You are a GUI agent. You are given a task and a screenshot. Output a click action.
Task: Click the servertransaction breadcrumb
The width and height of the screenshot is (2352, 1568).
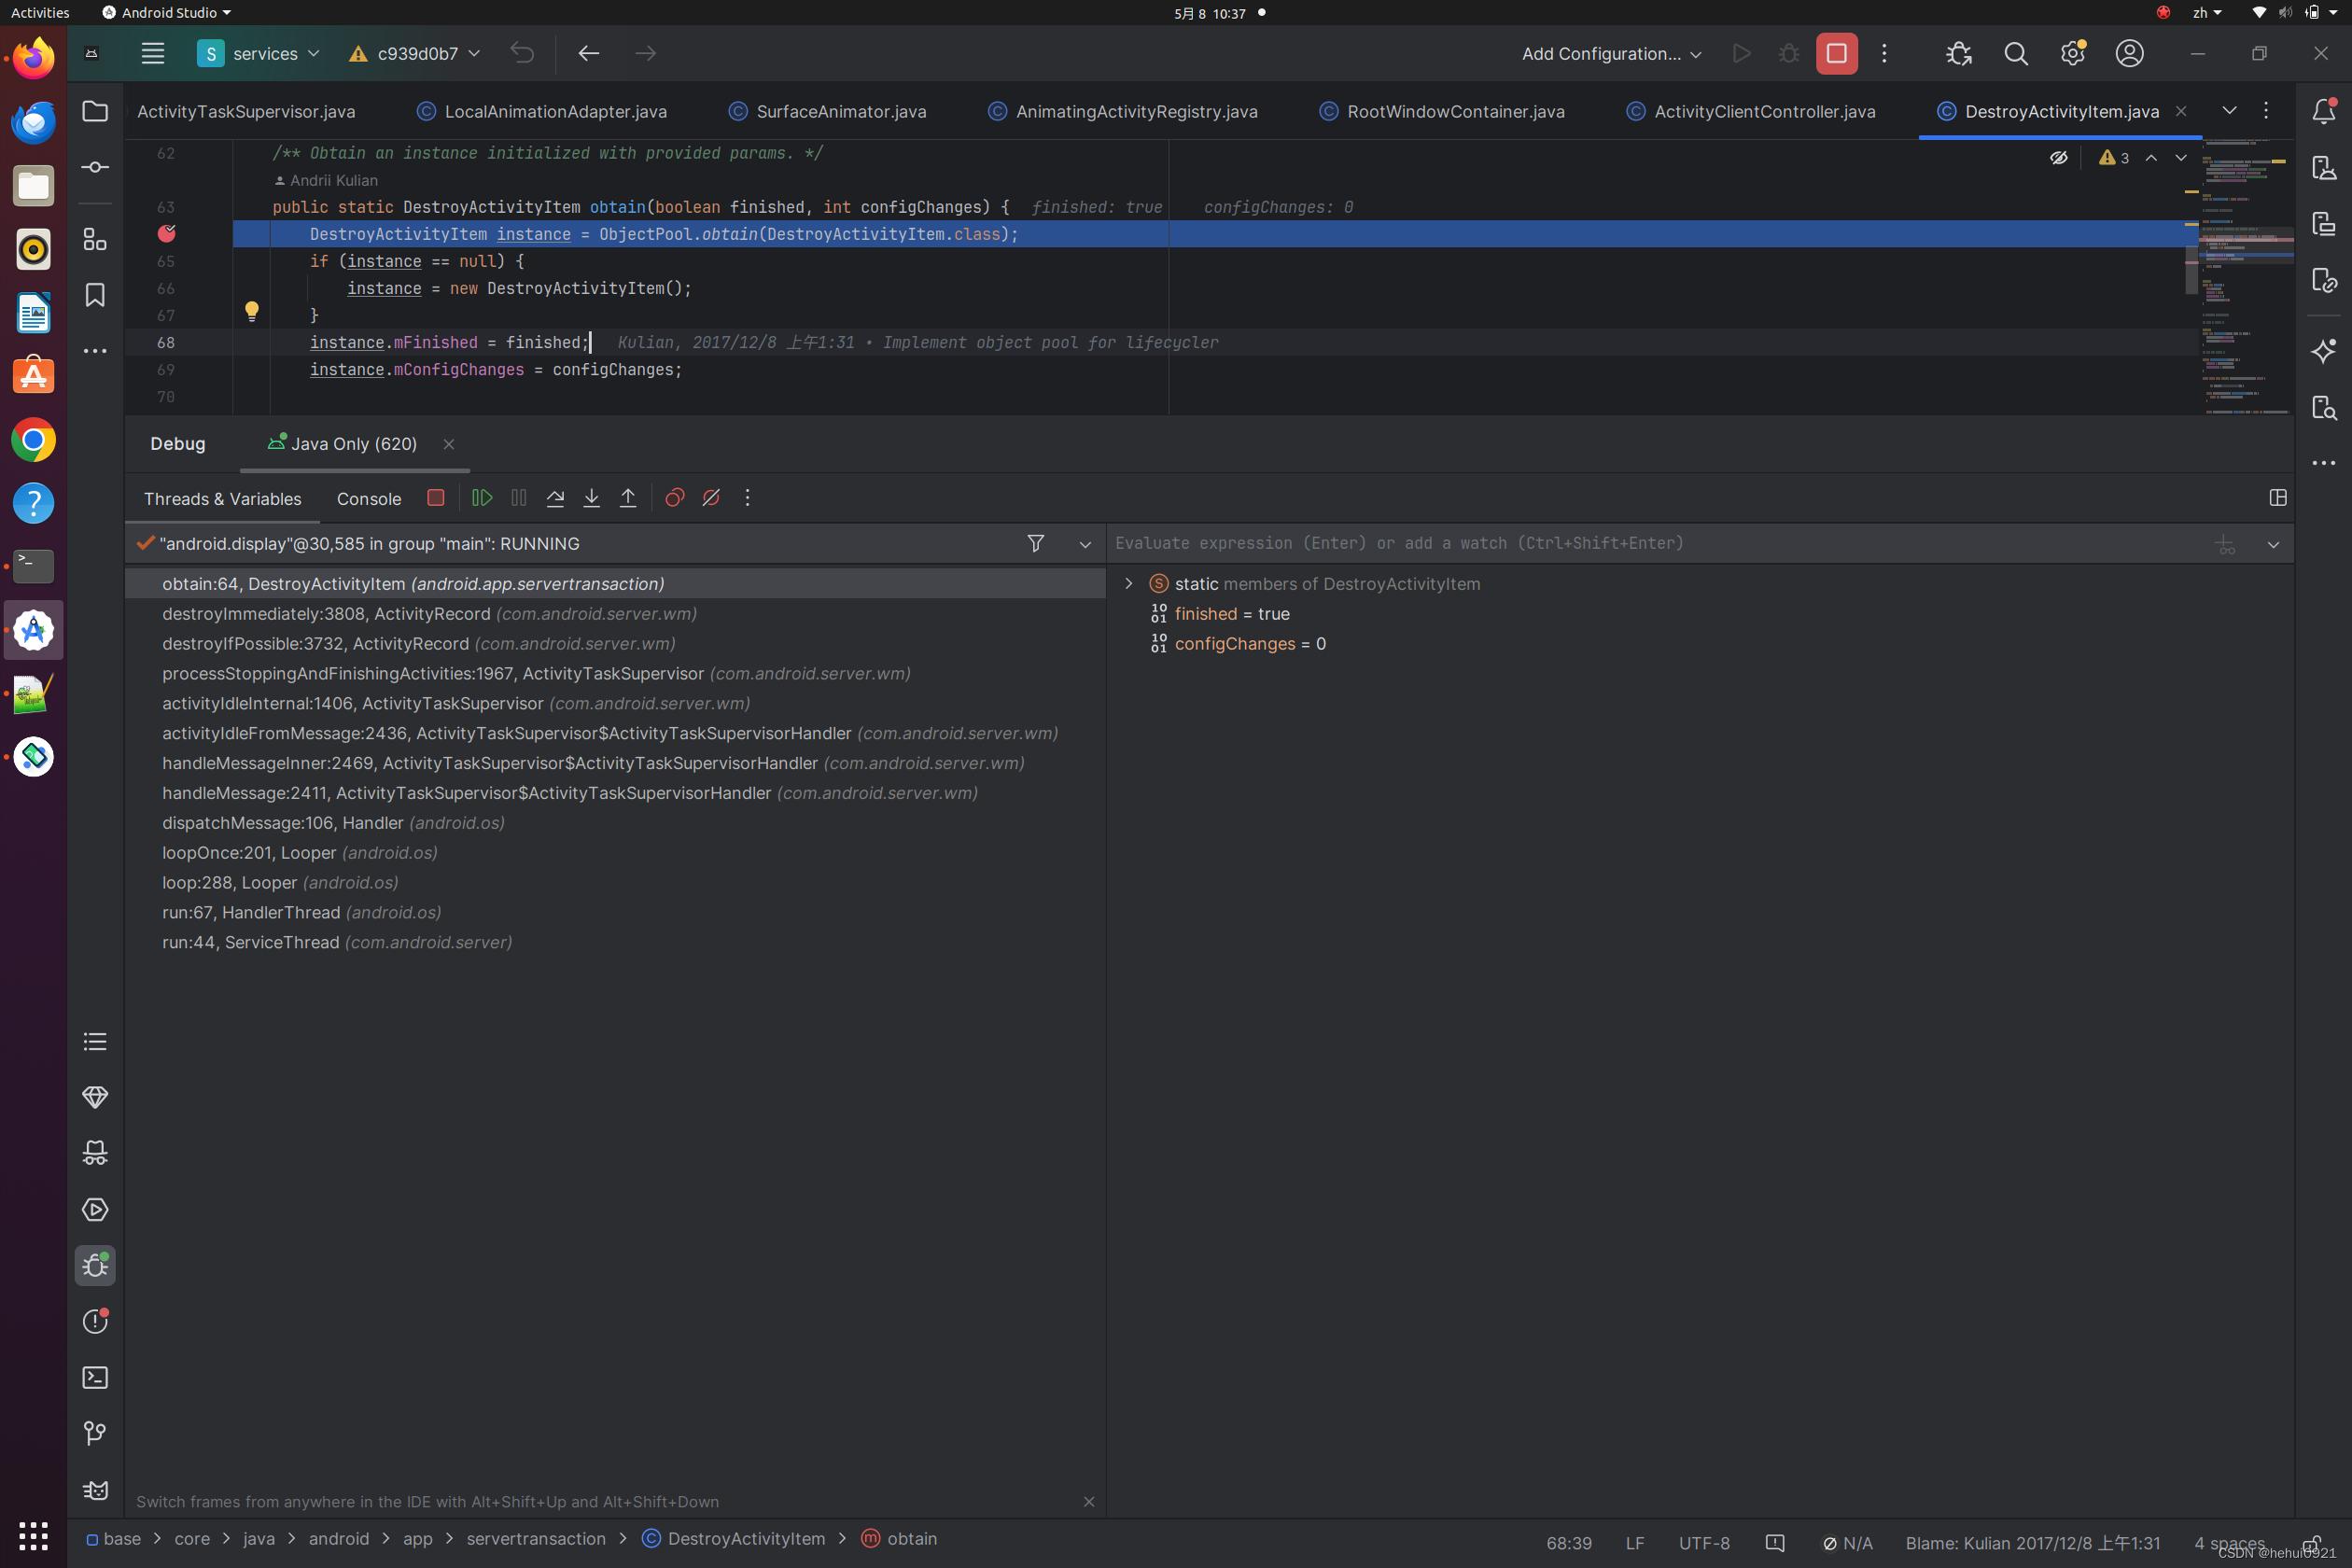[536, 1539]
